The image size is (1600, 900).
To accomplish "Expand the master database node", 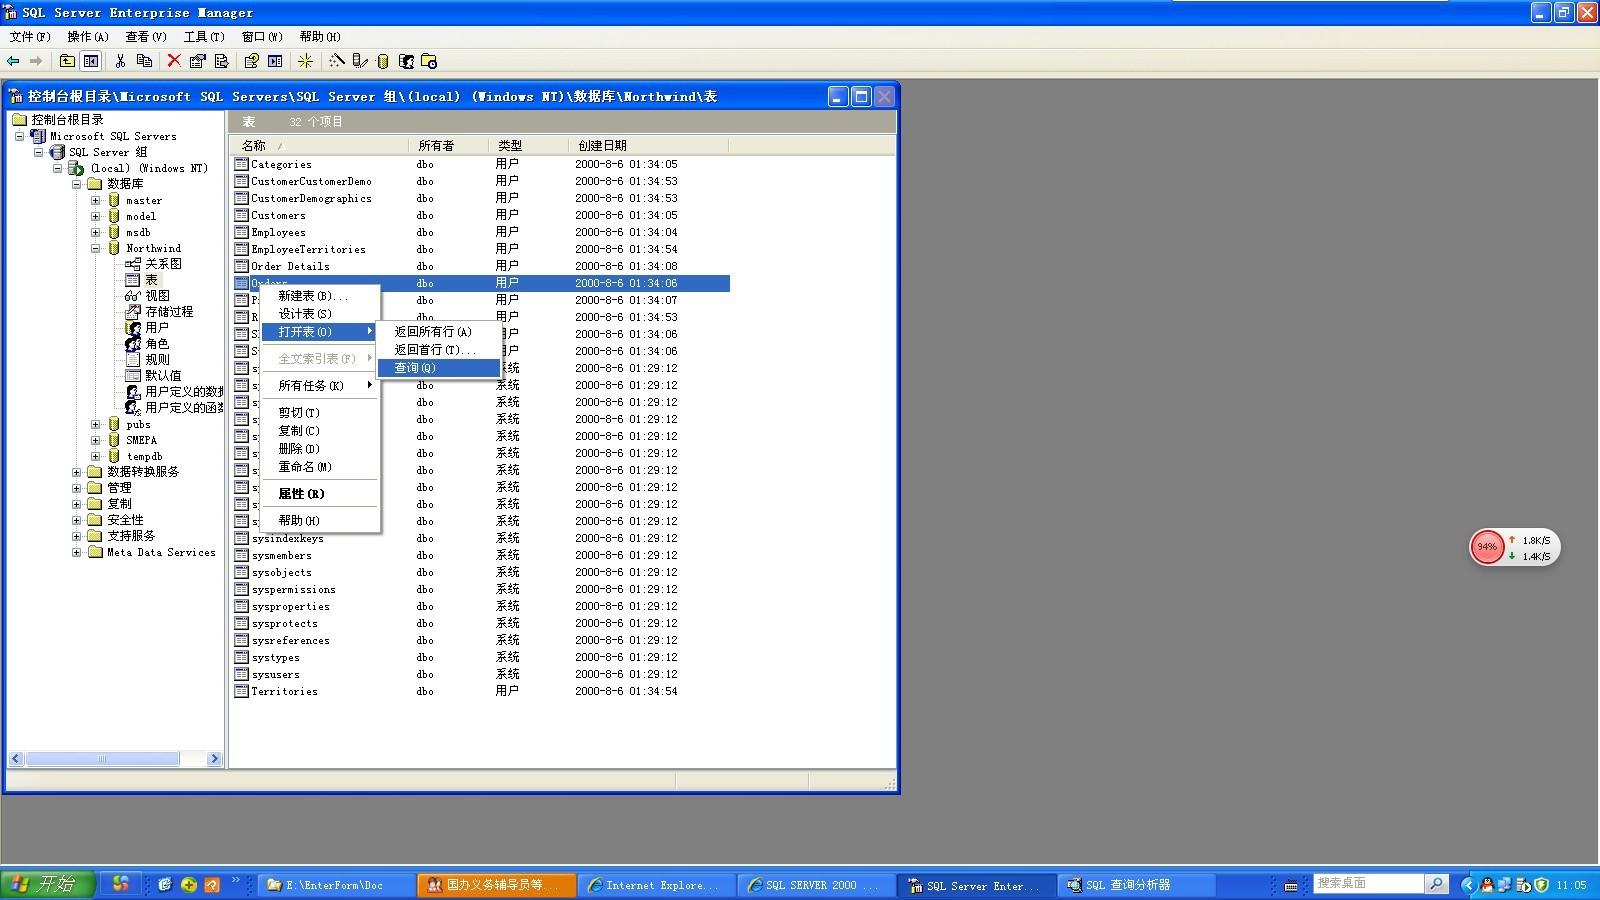I will coord(96,200).
